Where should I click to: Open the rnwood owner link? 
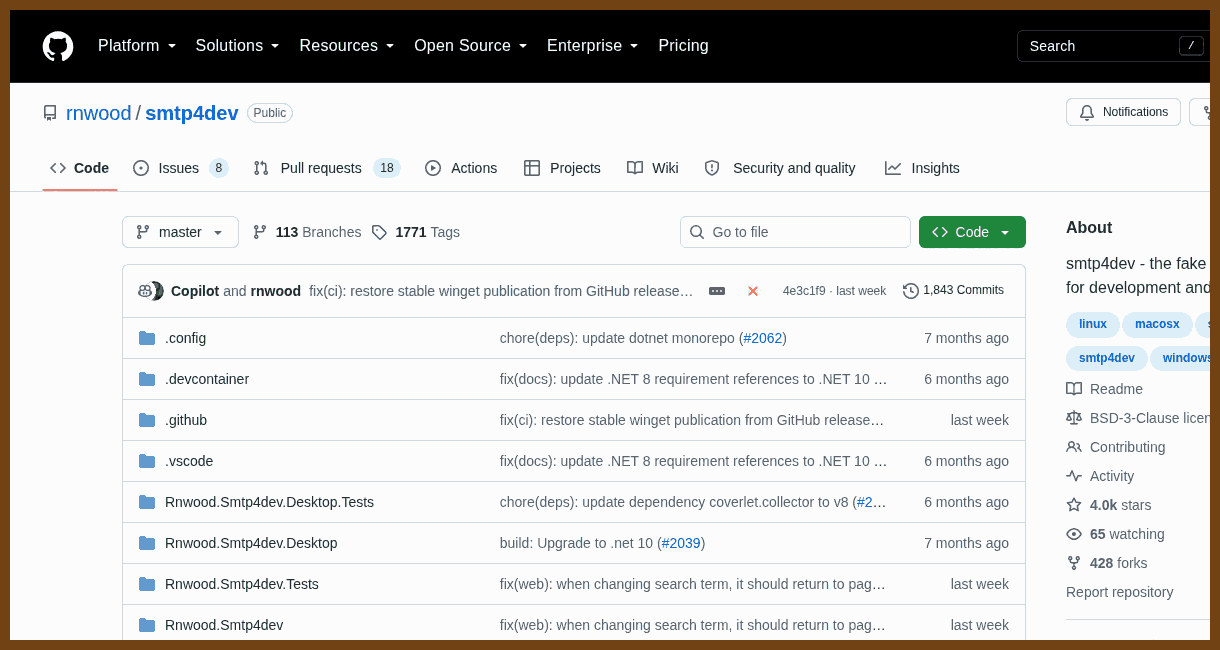[99, 113]
